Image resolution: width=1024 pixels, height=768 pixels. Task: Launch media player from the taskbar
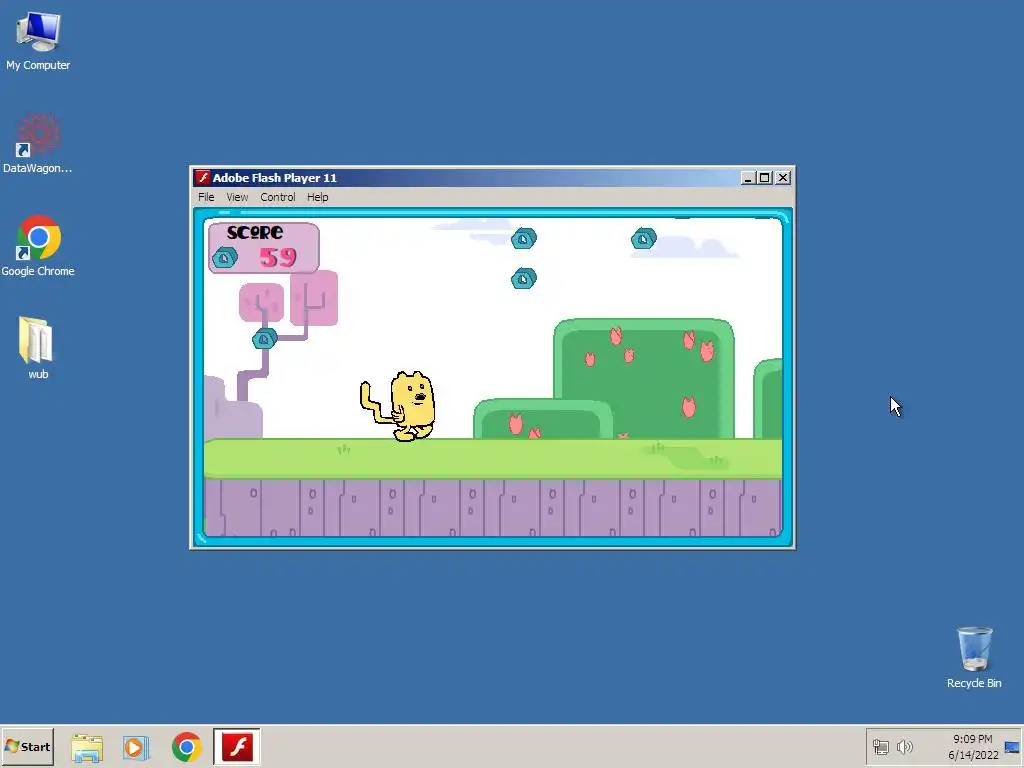tap(136, 747)
